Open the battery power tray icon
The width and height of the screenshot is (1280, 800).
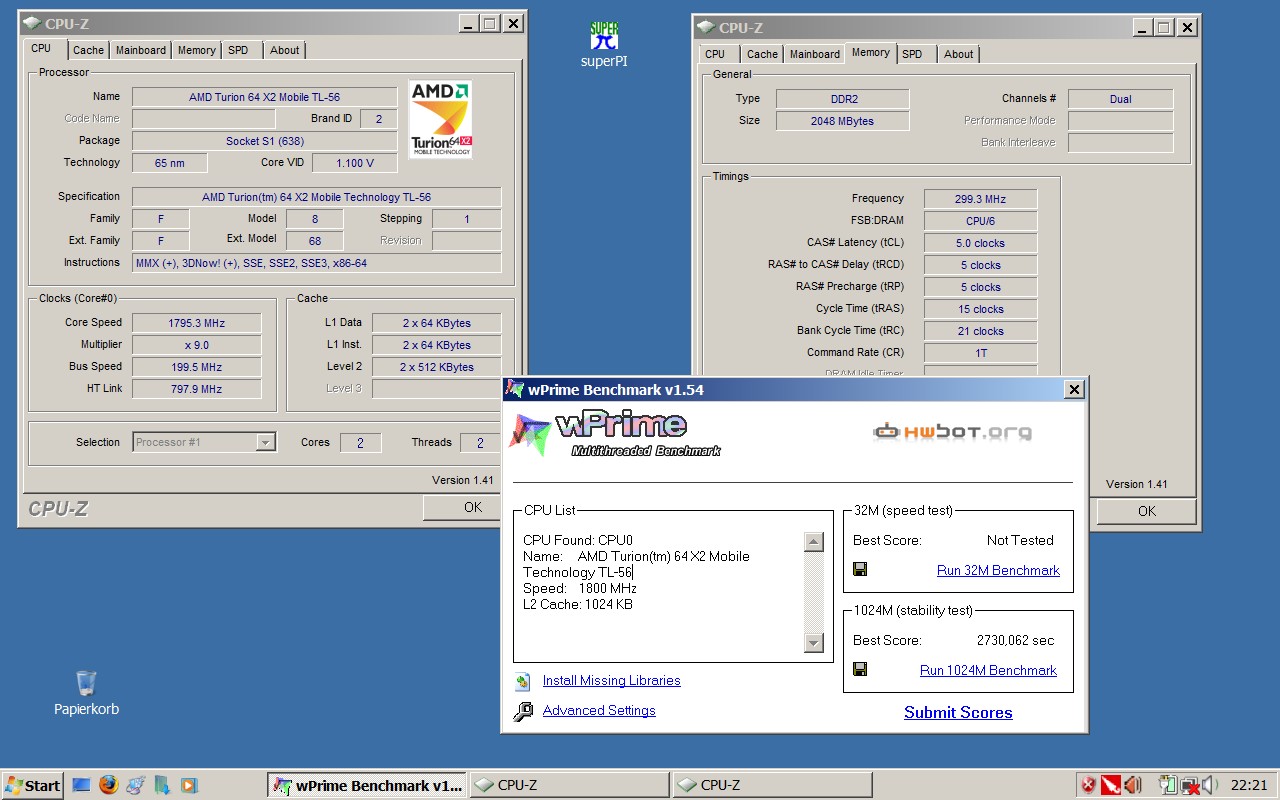tap(1168, 785)
